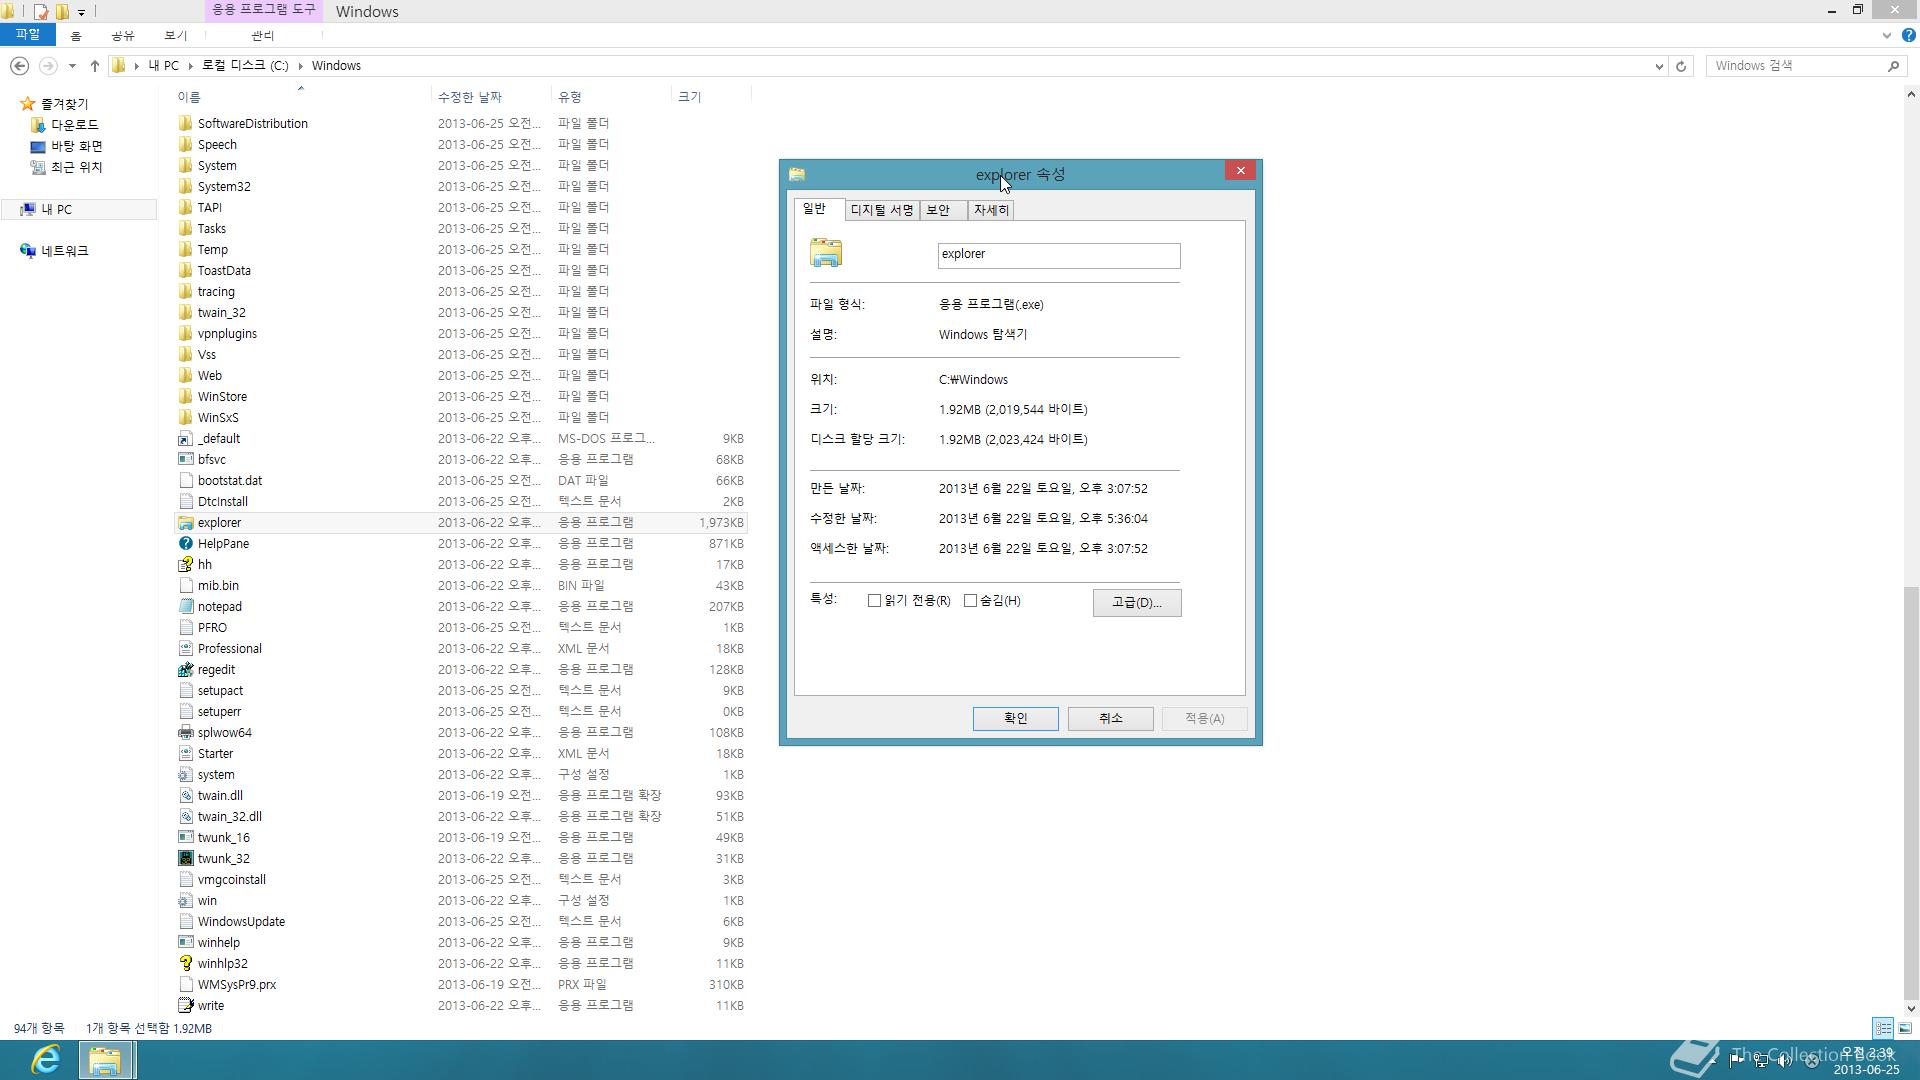Close the explorer 속성 dialog

[1240, 171]
